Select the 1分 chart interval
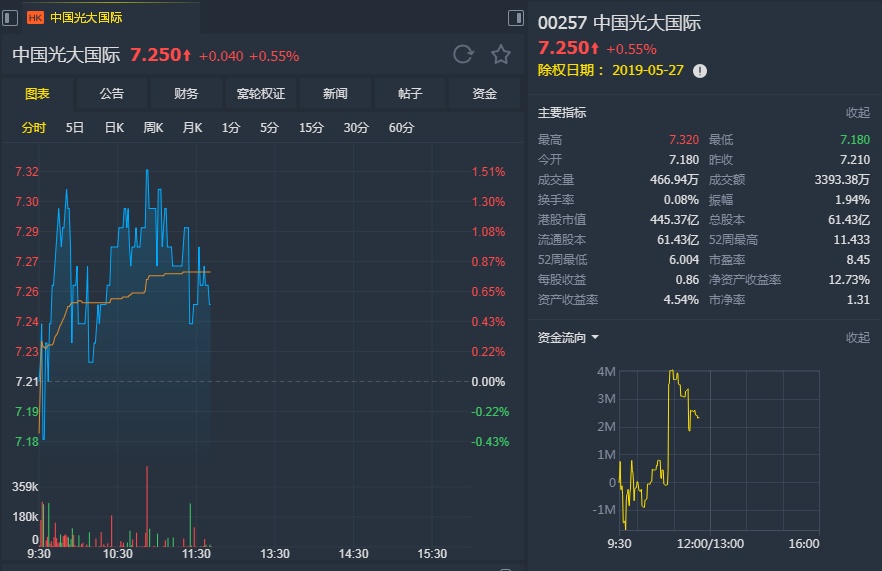The height and width of the screenshot is (571, 882). 231,128
